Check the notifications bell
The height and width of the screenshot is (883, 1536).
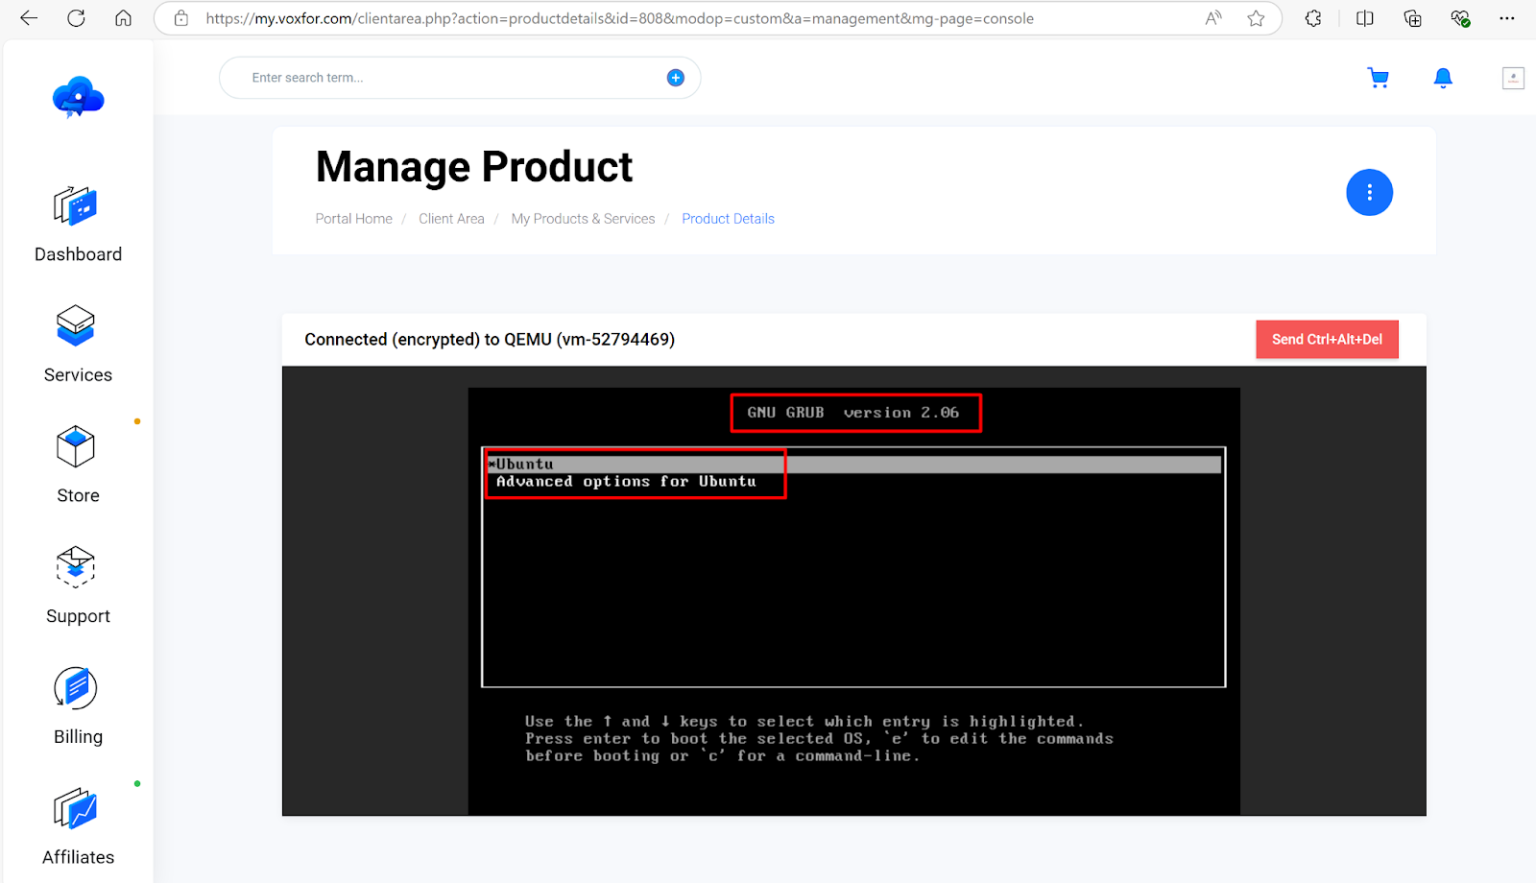(1443, 77)
